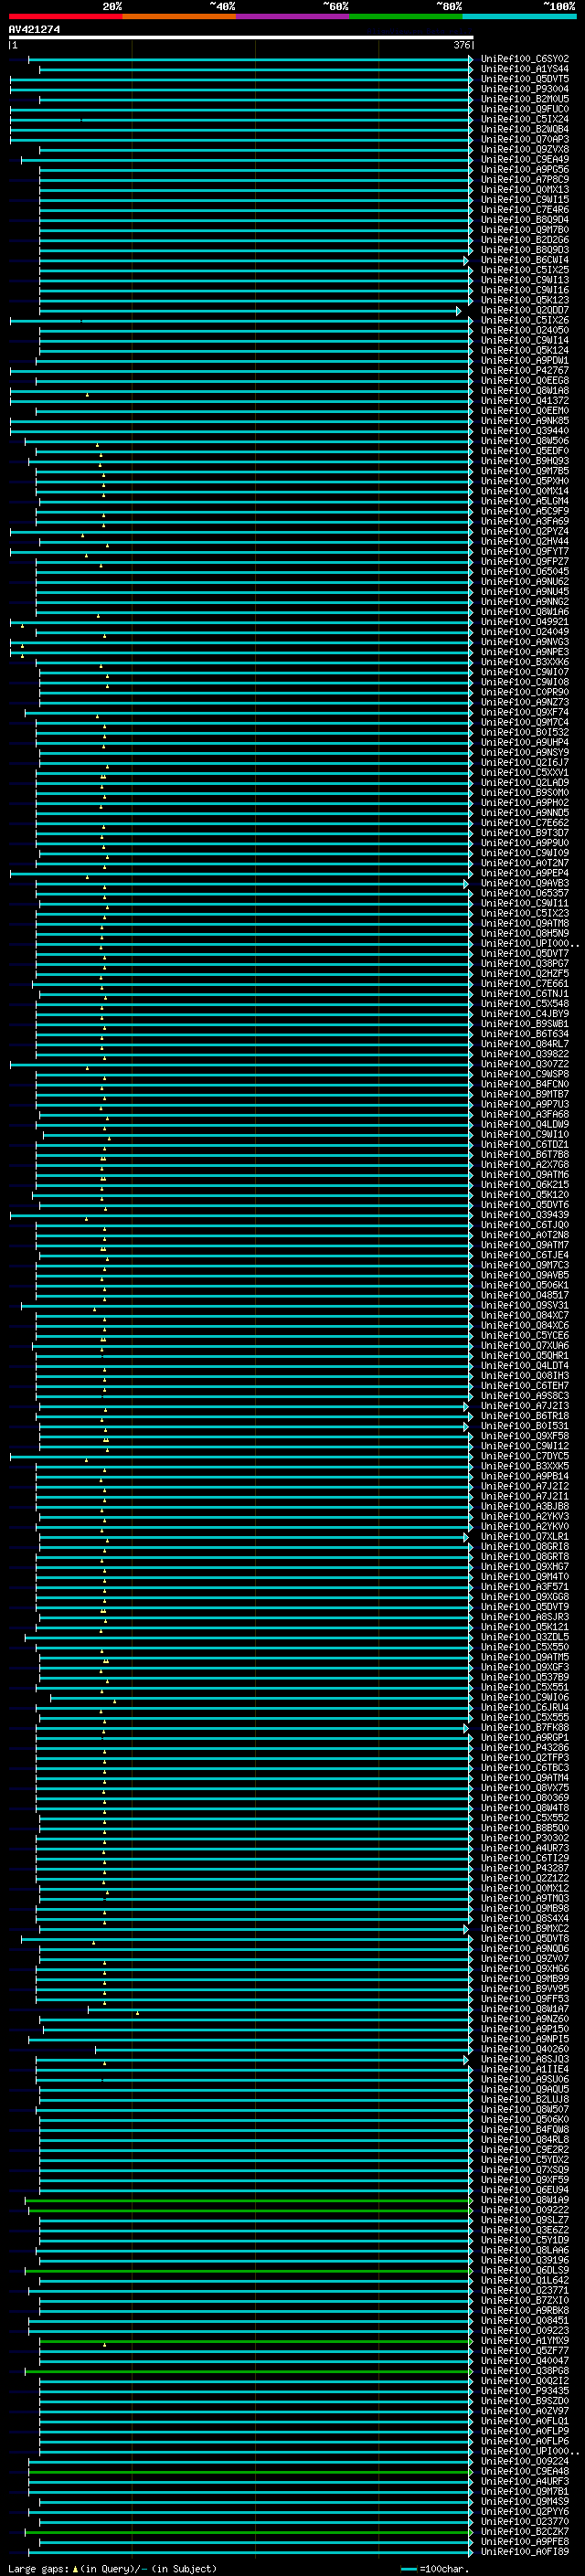Image resolution: width=585 pixels, height=2576 pixels.
Task: Select hit label UniRef100_Q5DVT9
Action: click(x=525, y=1608)
